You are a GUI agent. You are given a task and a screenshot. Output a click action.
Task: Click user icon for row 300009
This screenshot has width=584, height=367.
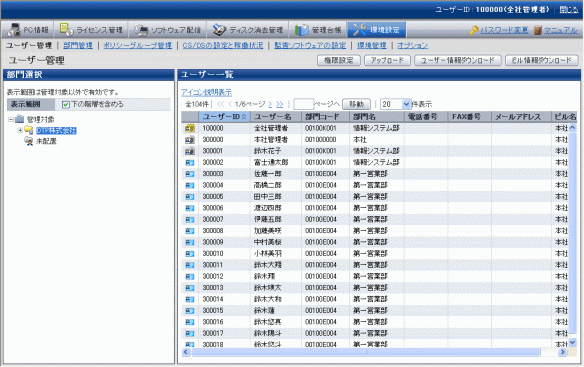tap(190, 243)
